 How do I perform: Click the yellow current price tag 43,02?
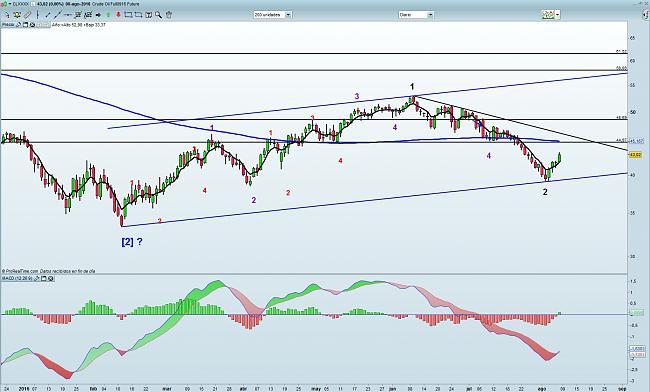[635, 155]
